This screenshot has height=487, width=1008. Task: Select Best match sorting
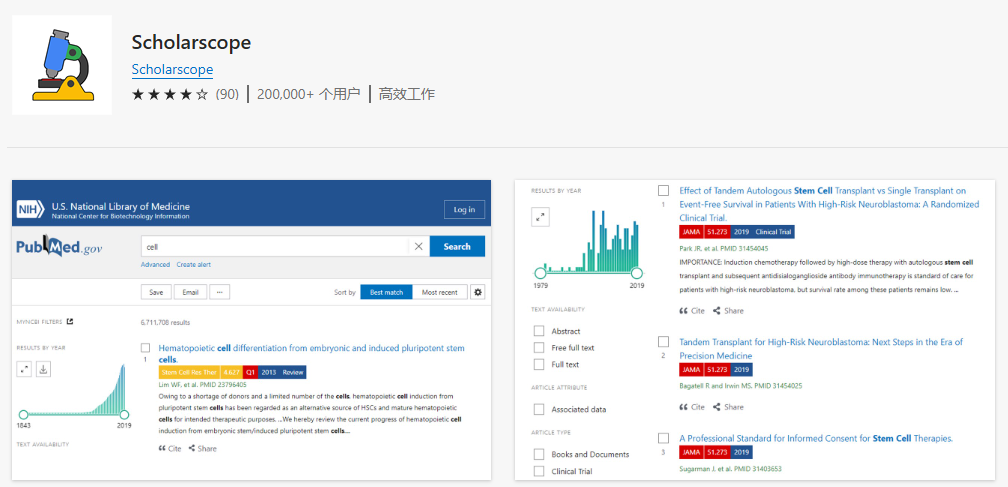pyautogui.click(x=386, y=292)
